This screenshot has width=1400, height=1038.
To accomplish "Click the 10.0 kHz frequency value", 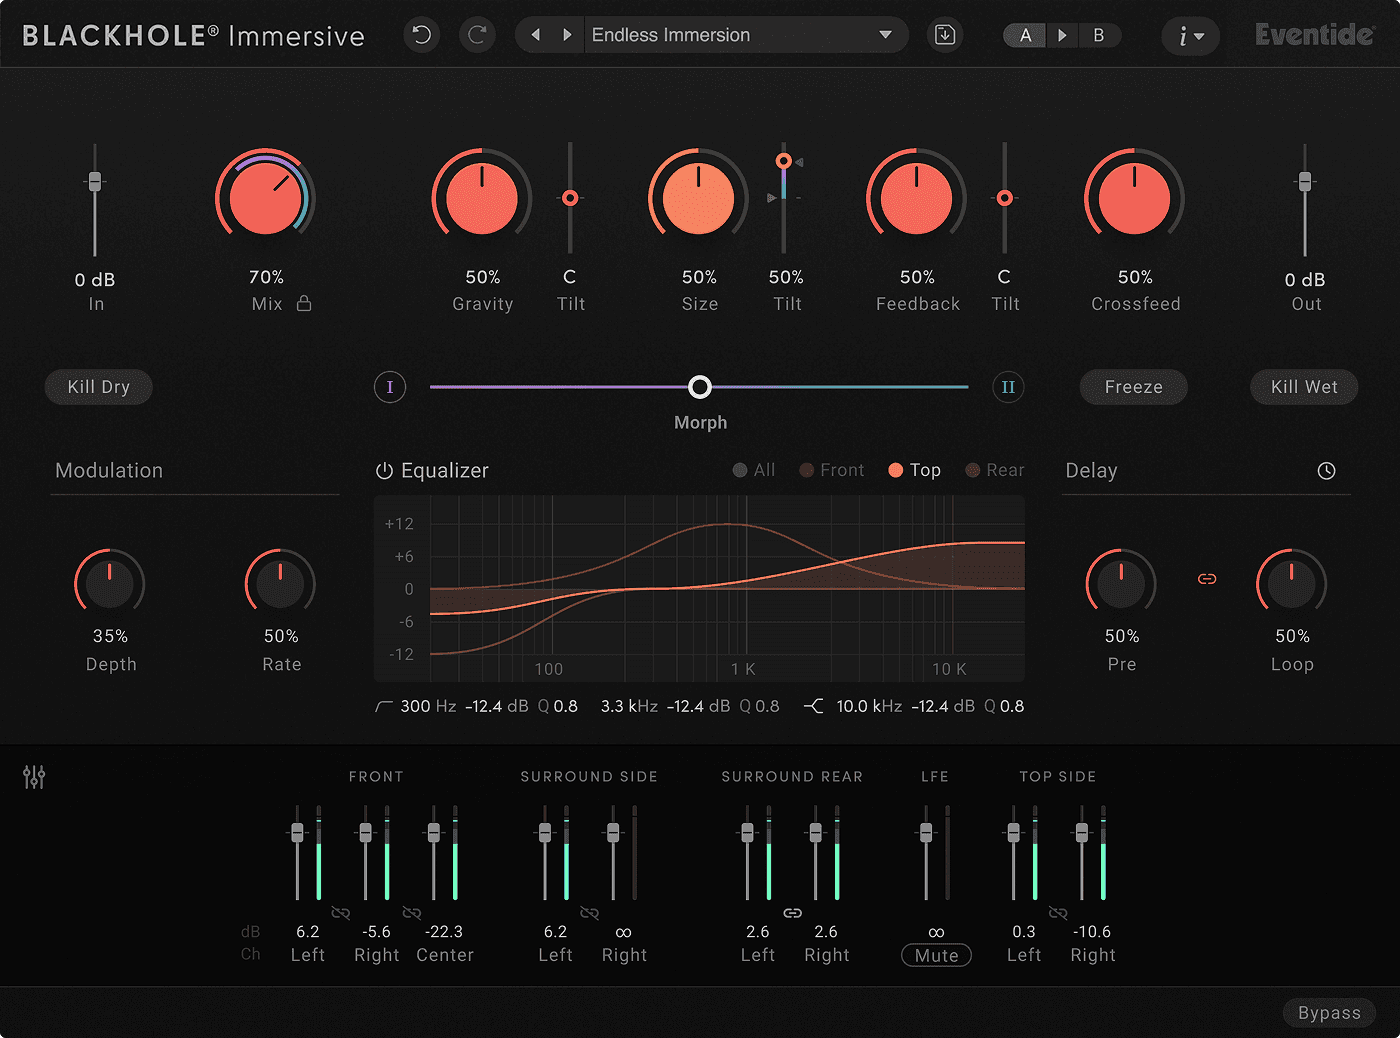I will [869, 706].
